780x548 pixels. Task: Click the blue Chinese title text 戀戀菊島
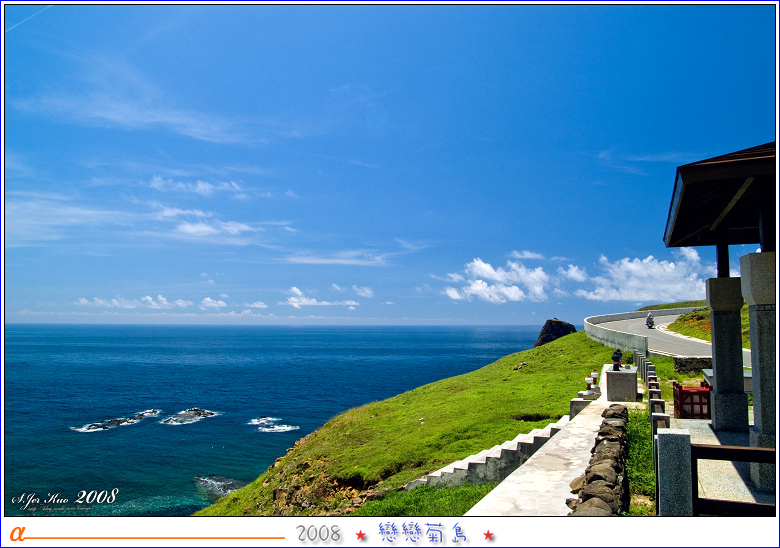pyautogui.click(x=424, y=533)
